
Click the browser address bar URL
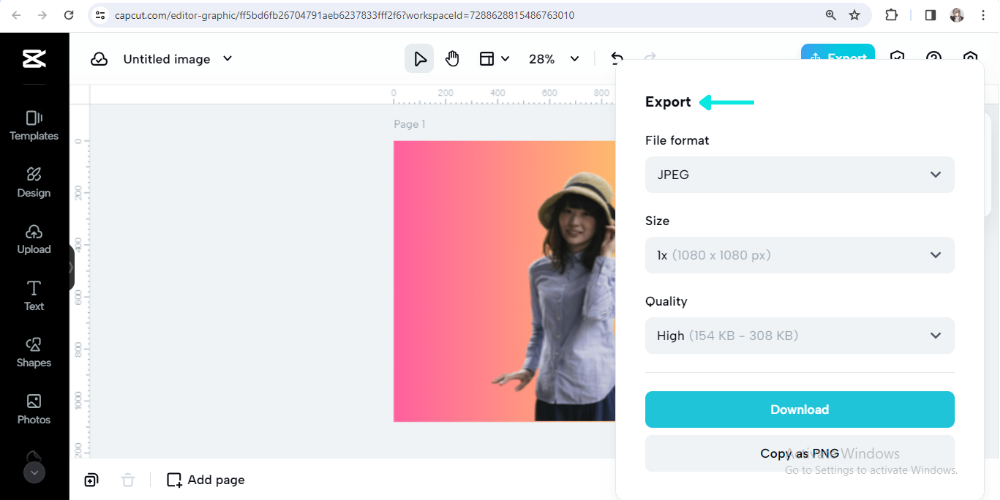[x=344, y=15]
